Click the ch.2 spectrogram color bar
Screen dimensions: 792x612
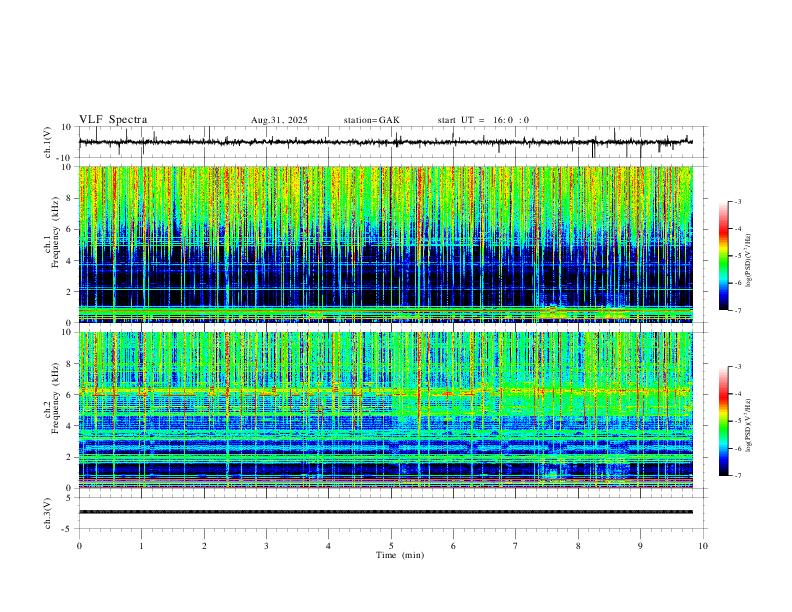click(x=724, y=421)
